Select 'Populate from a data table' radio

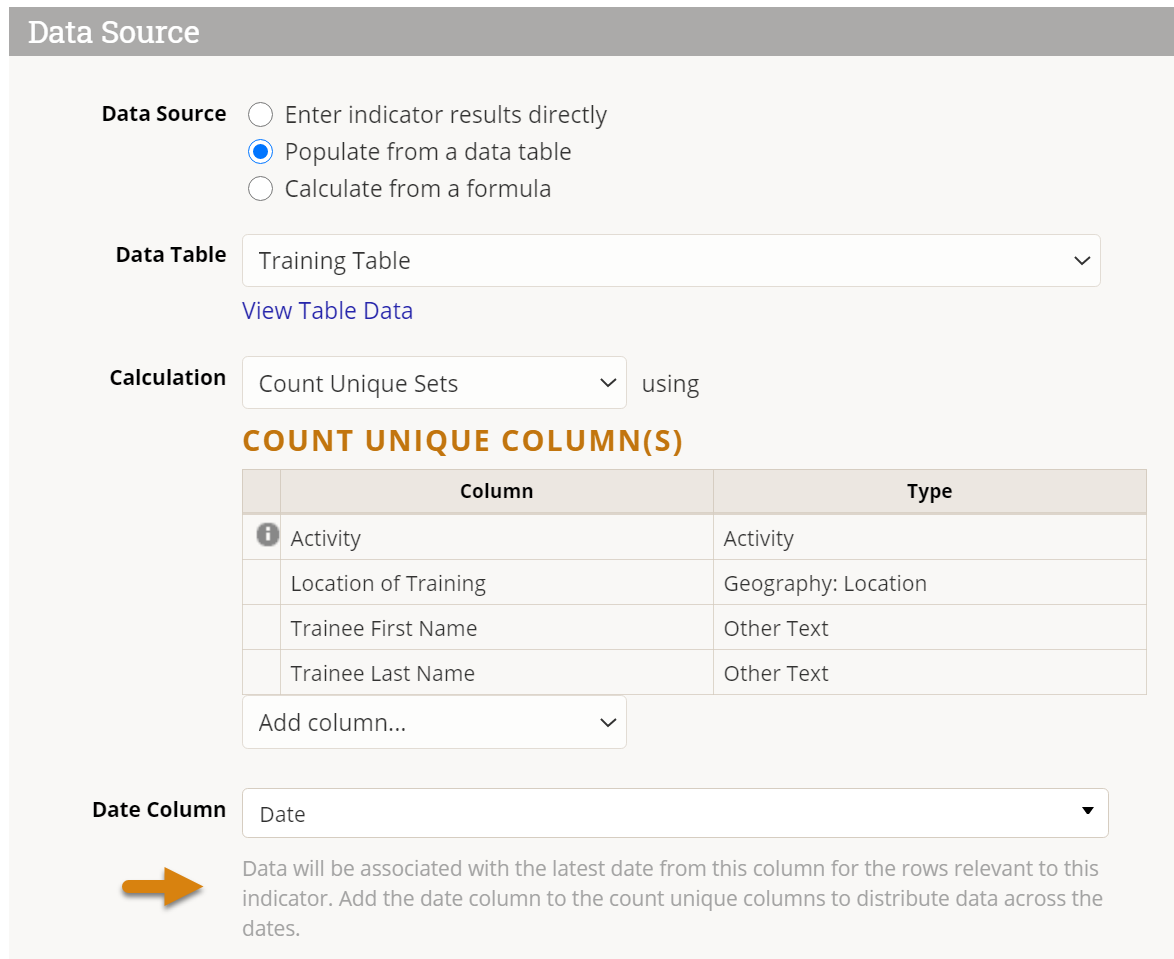(x=260, y=152)
